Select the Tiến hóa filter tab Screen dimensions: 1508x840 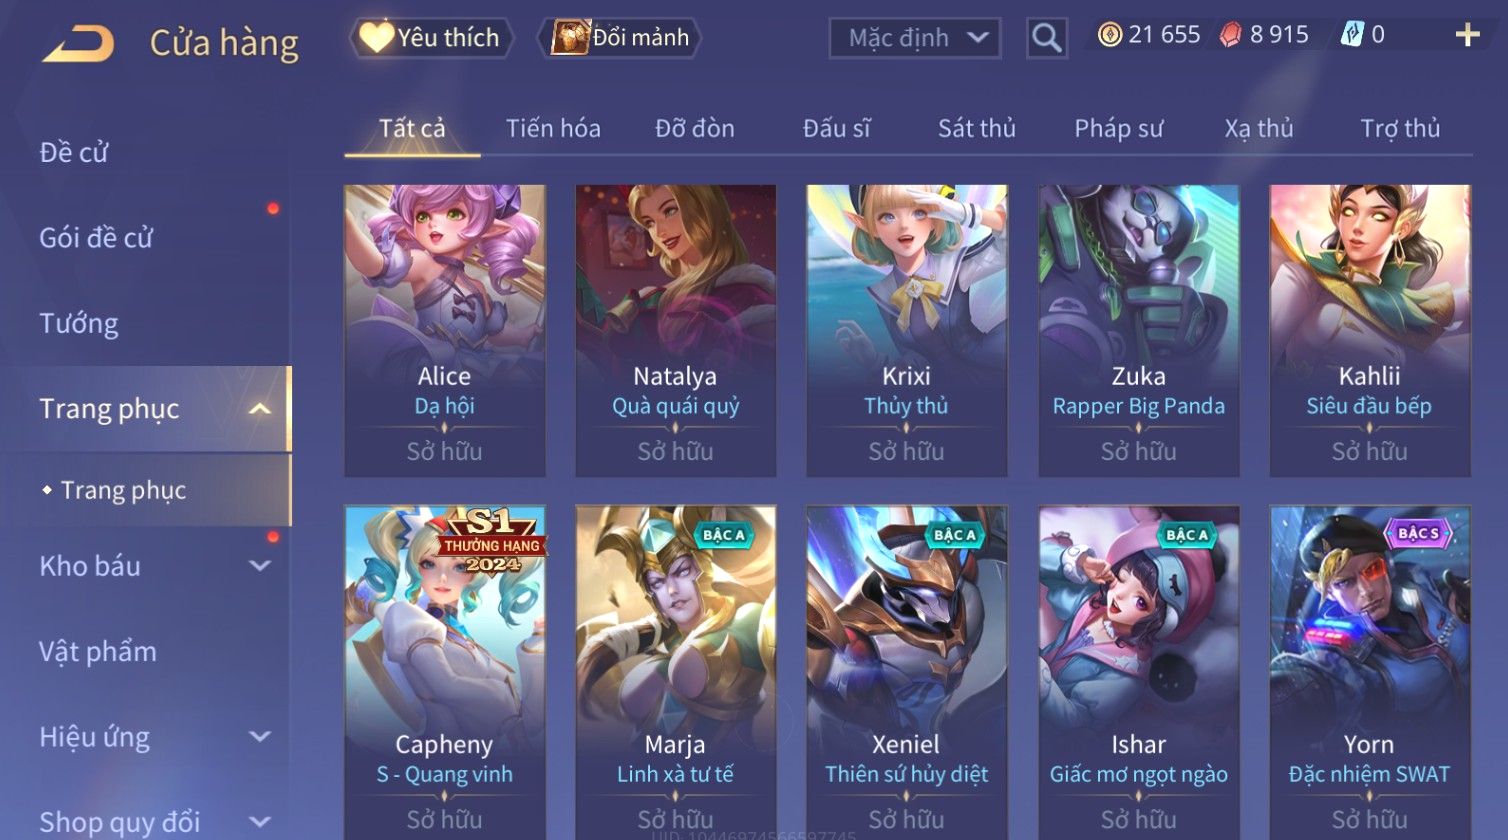pos(553,128)
